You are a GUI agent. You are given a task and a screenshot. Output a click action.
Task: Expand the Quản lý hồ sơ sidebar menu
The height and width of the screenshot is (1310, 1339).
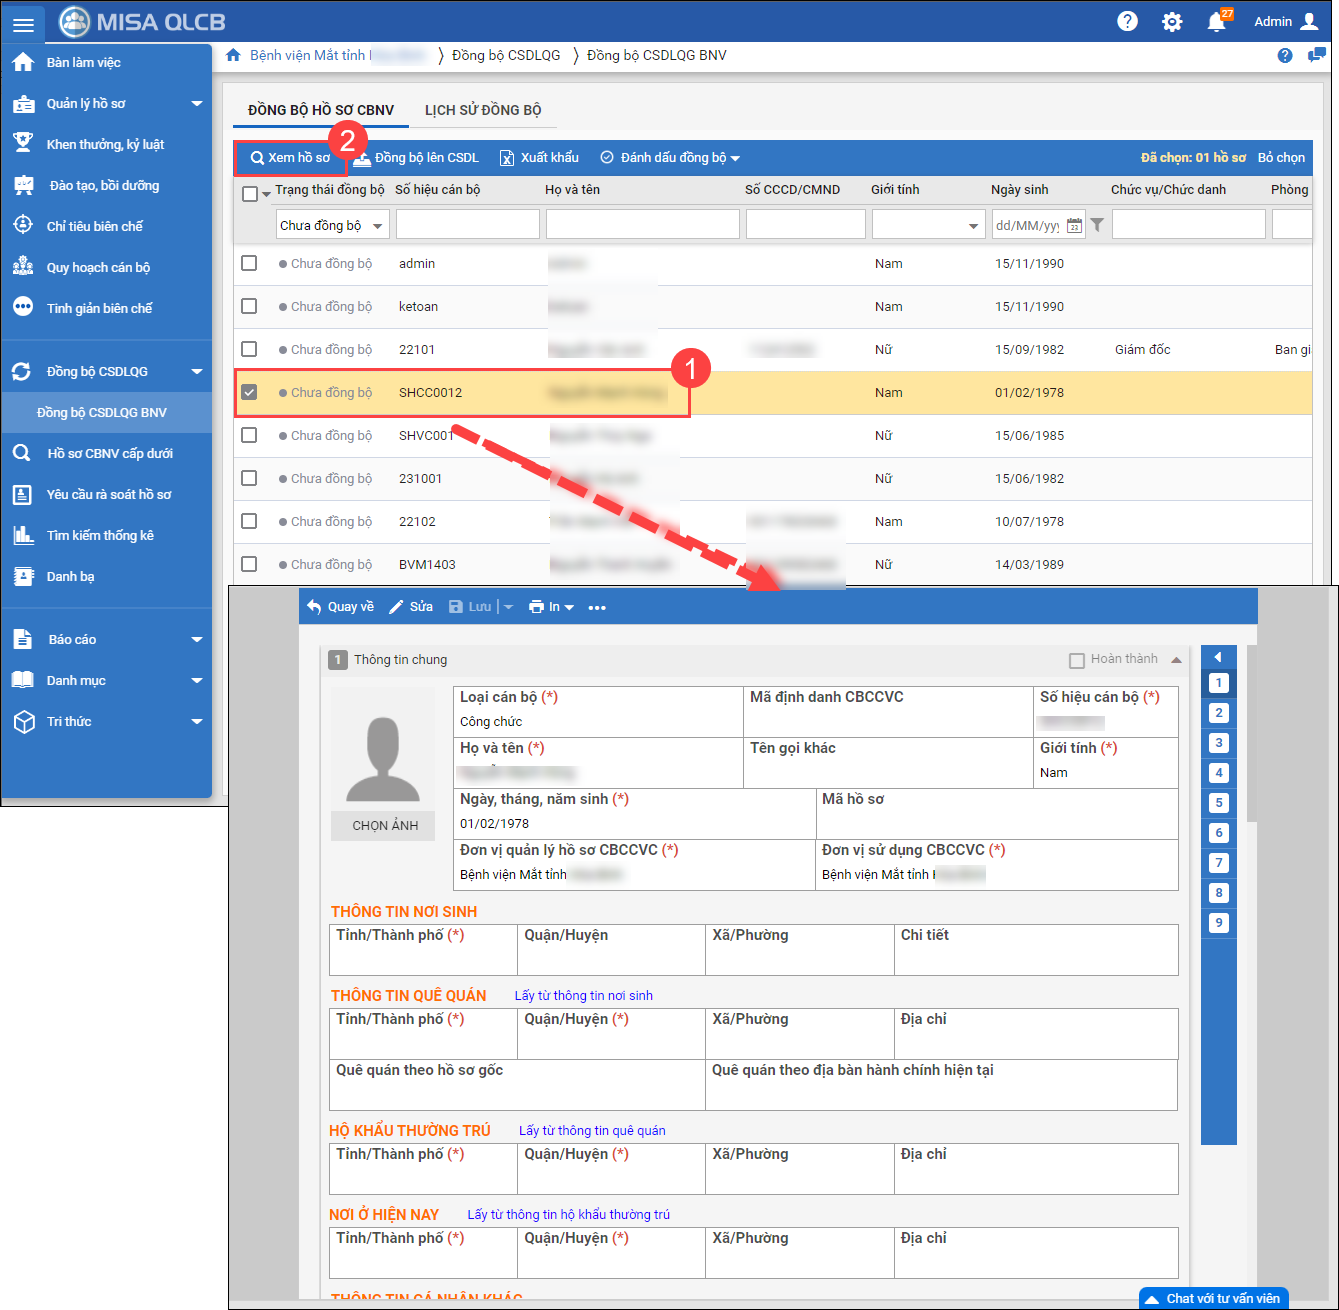tap(197, 103)
